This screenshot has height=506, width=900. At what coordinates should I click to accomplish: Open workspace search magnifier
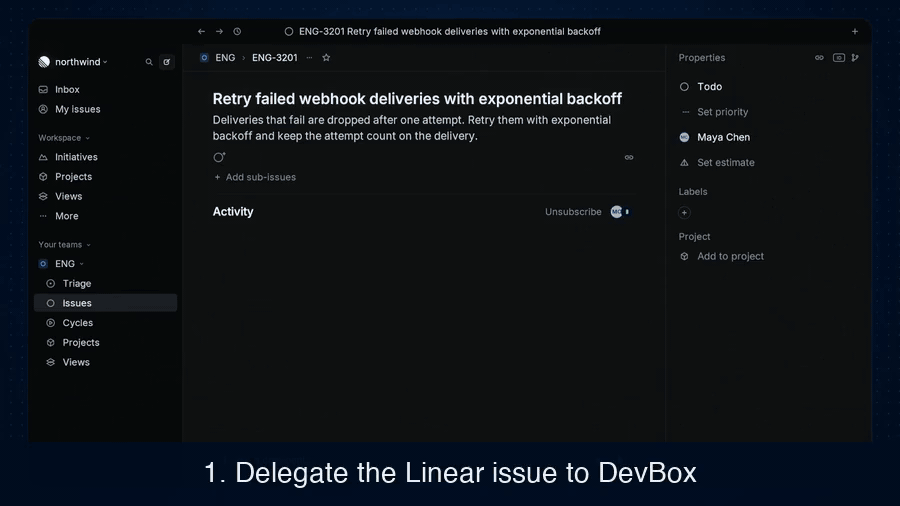coord(149,62)
